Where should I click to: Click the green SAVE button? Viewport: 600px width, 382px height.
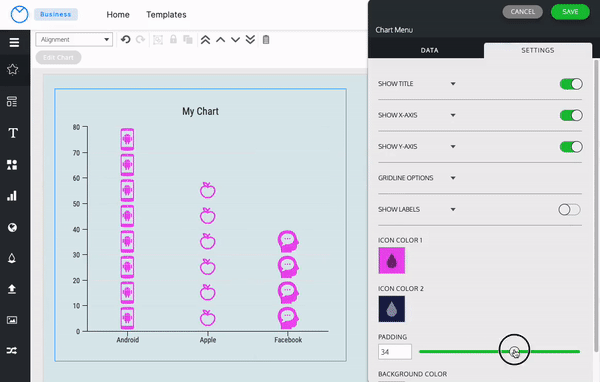[x=570, y=12]
